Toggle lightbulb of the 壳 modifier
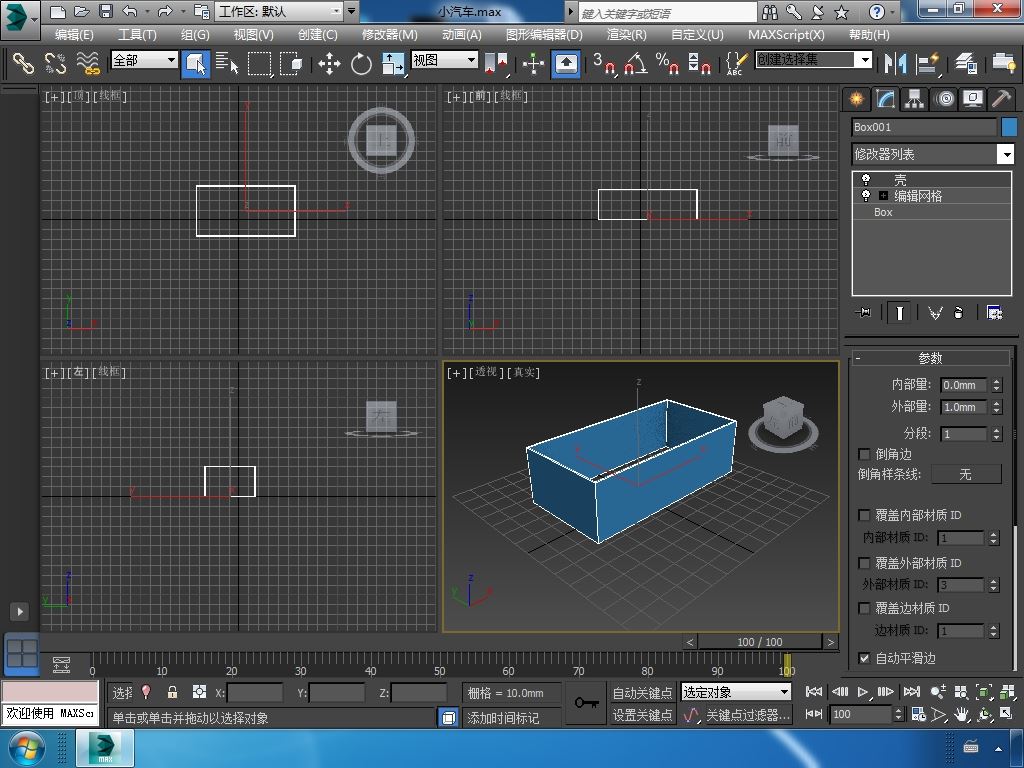 point(866,179)
